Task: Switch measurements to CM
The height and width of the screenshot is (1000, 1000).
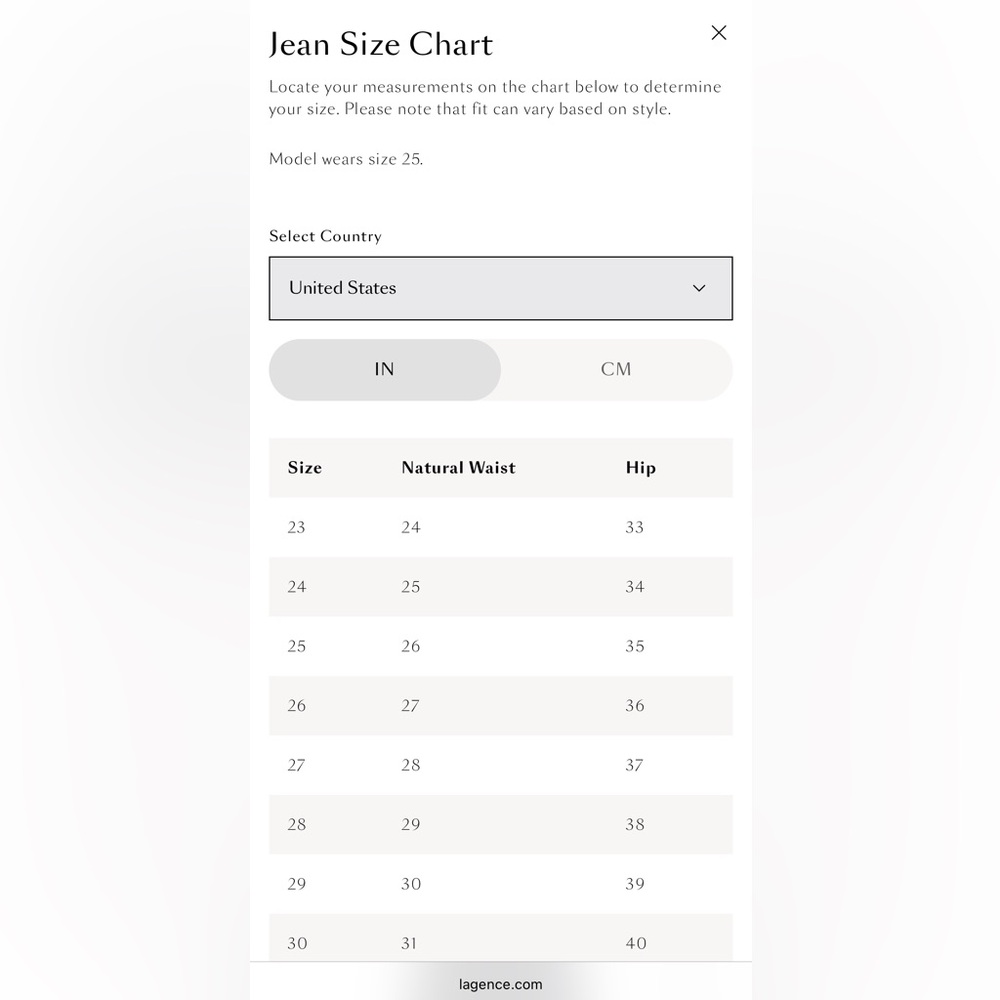Action: (616, 369)
